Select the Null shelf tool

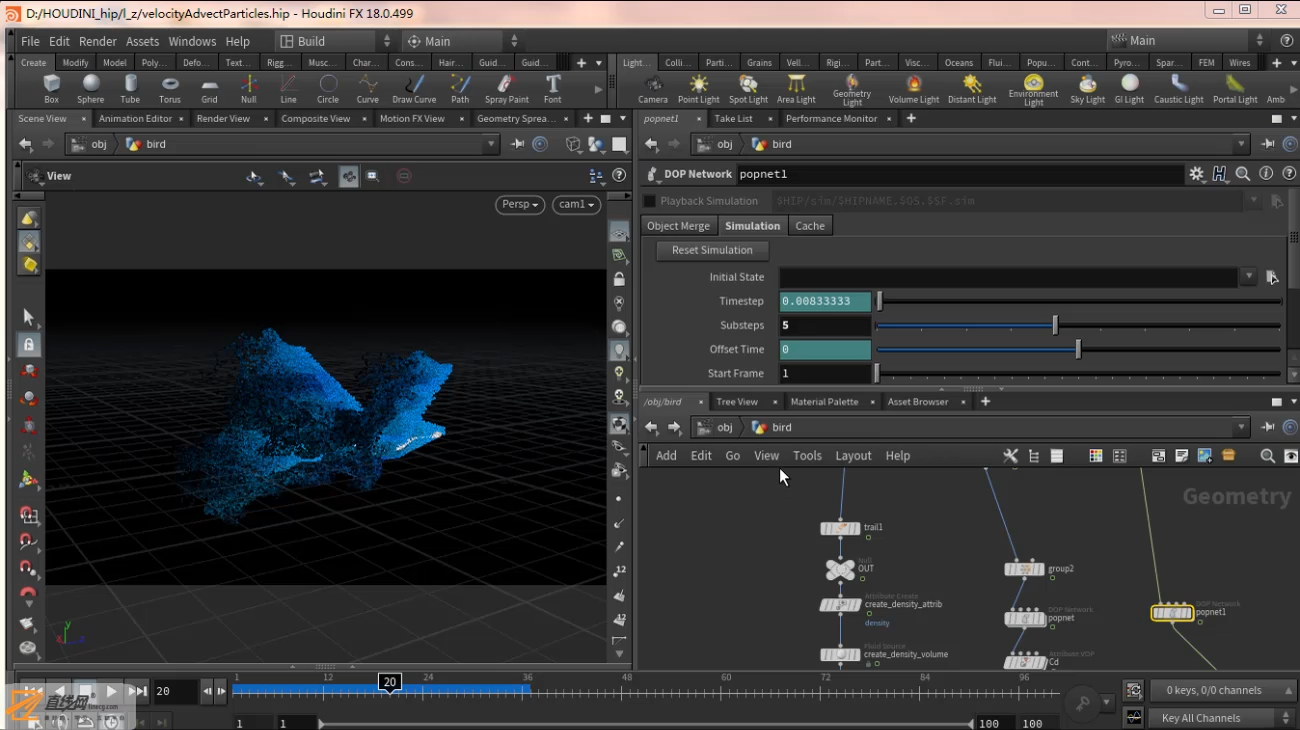pos(248,89)
